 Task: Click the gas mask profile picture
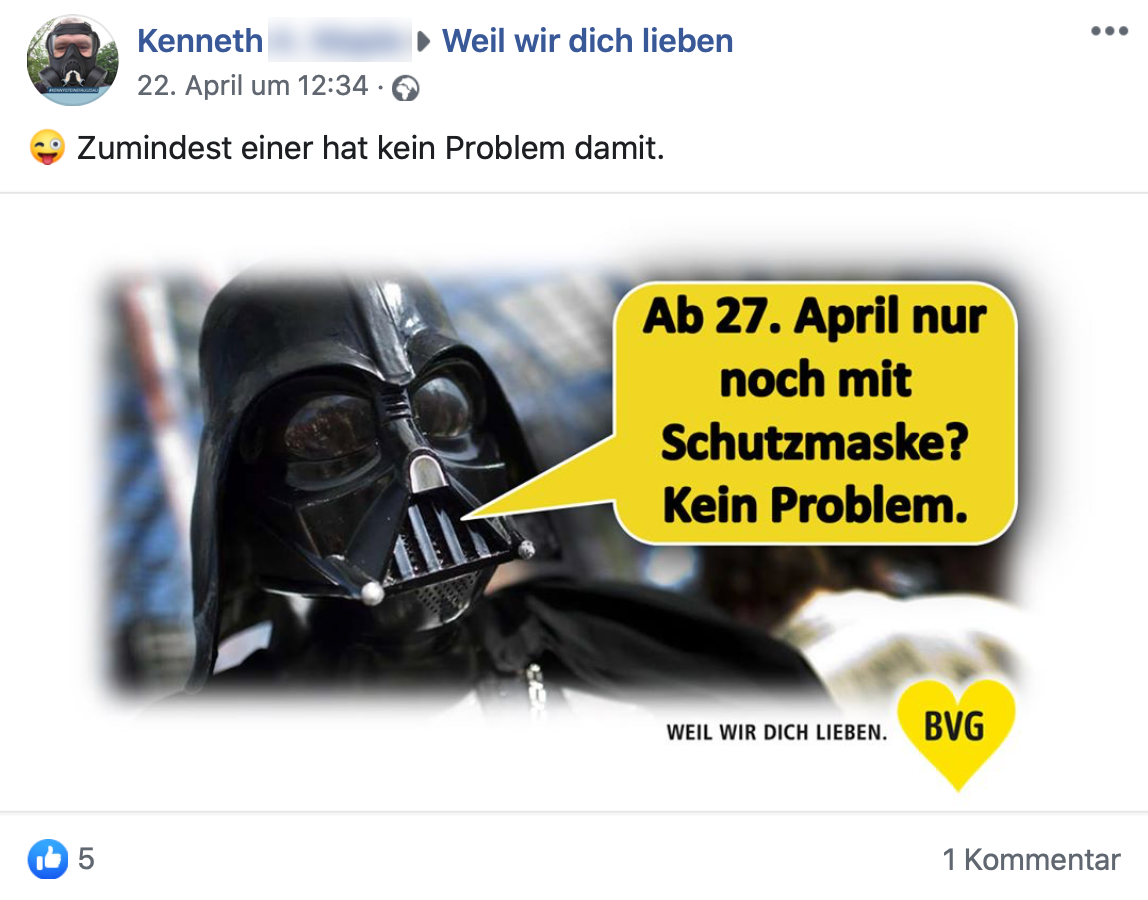point(72,60)
